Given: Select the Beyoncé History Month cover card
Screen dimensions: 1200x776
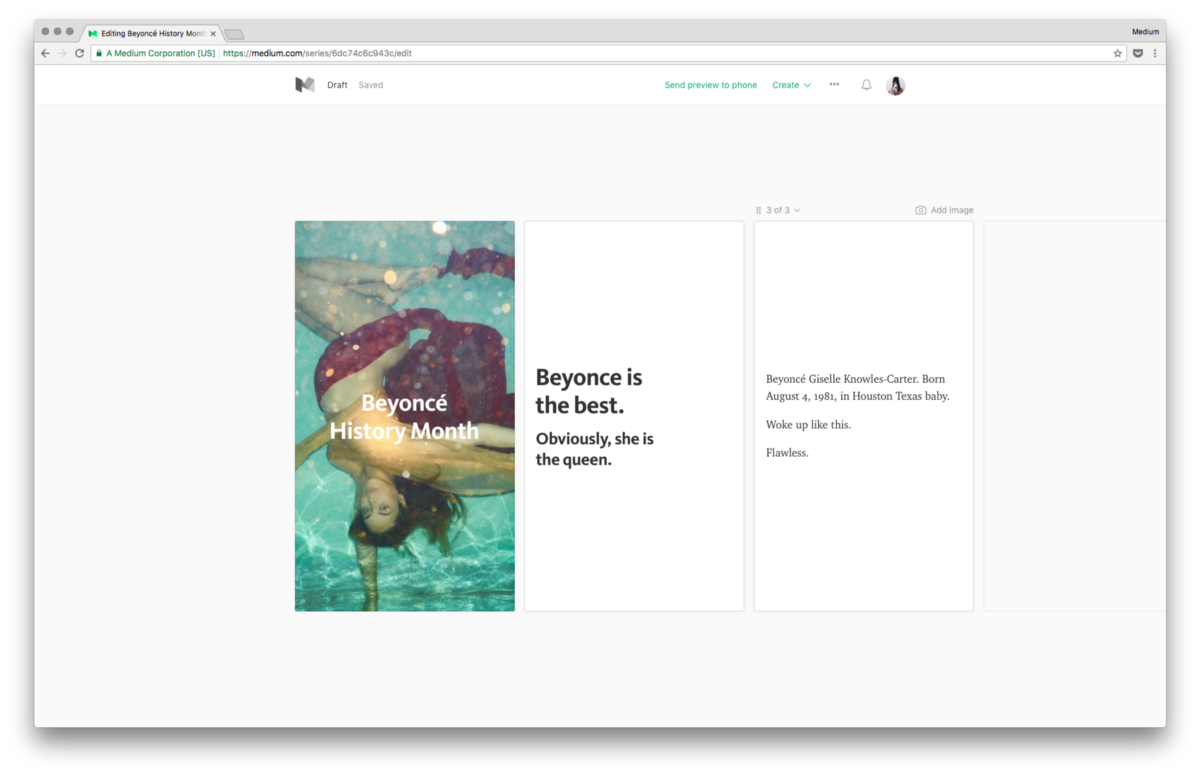Looking at the screenshot, I should click(405, 416).
